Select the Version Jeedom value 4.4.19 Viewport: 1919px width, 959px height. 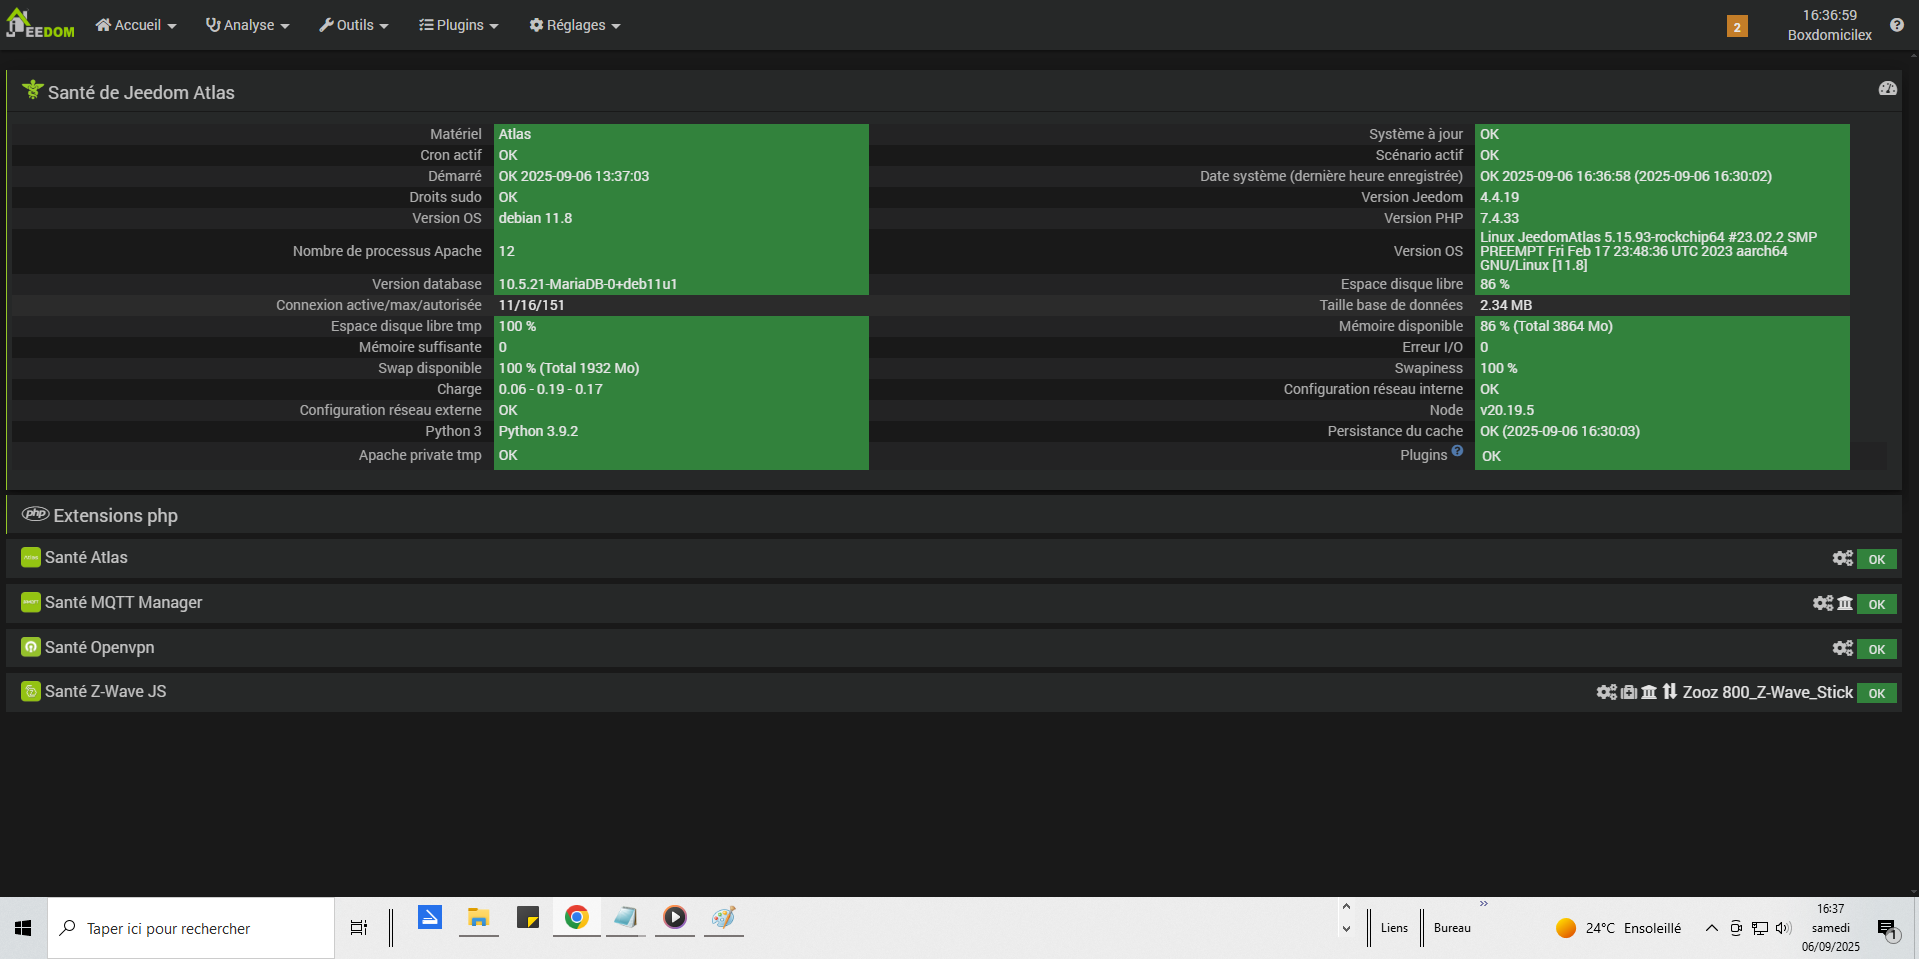click(1499, 198)
